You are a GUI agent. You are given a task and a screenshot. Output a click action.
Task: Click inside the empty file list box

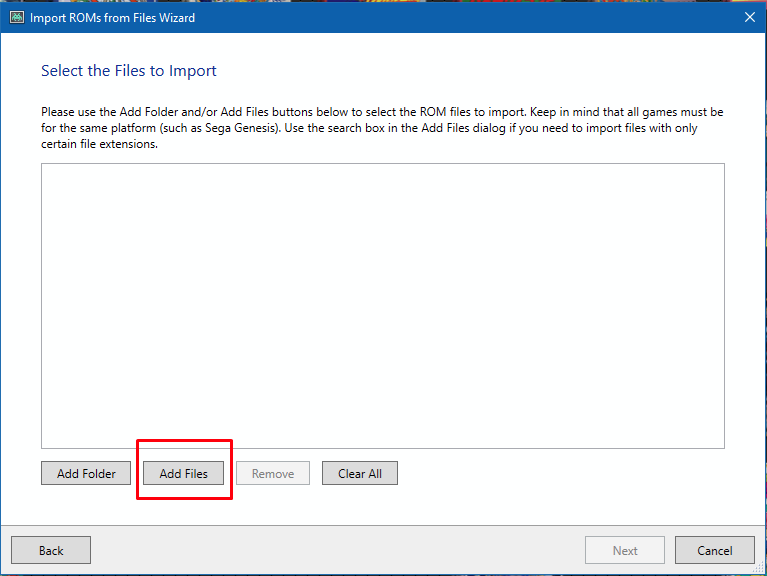tap(383, 306)
